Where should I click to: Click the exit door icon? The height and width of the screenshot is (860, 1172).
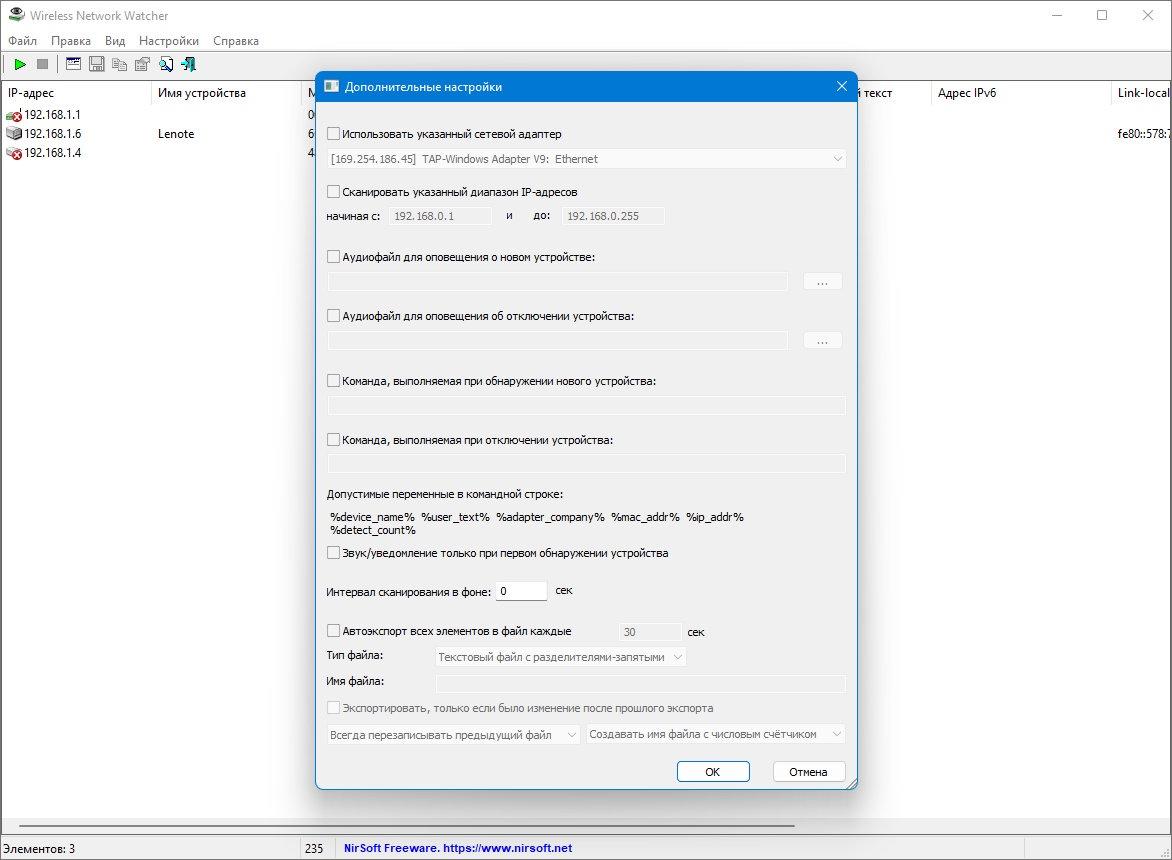[x=189, y=64]
